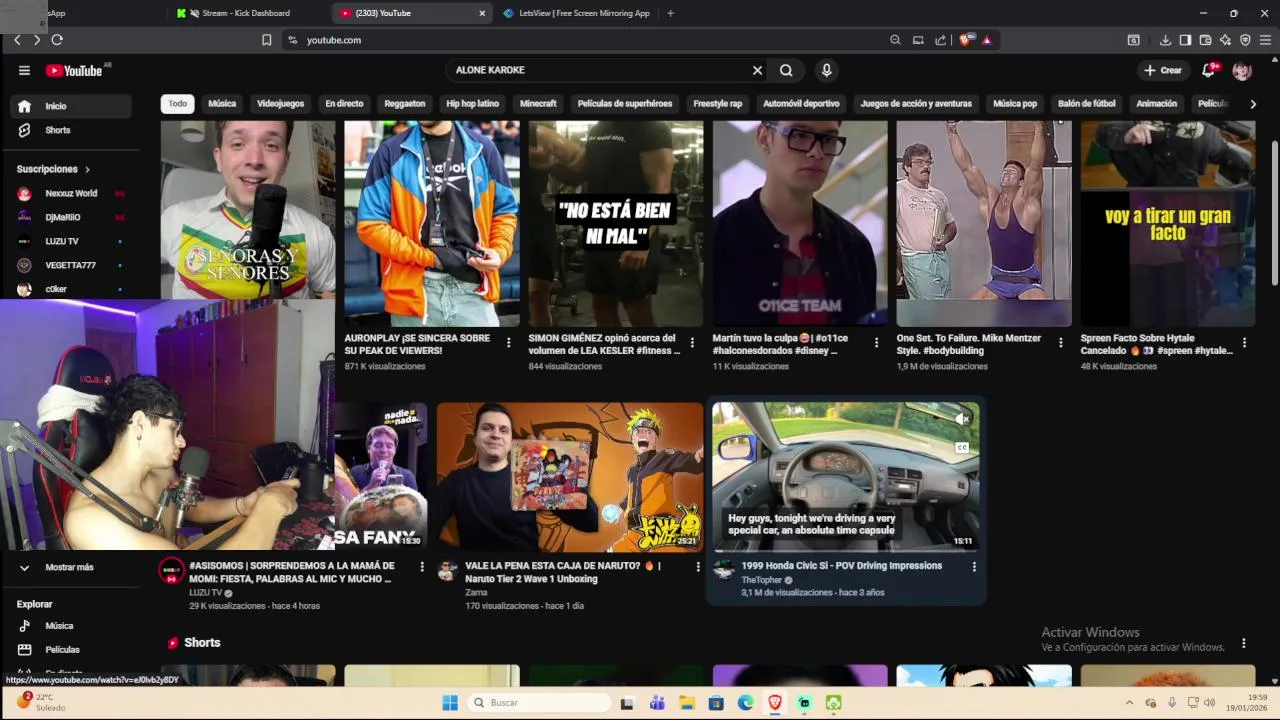Screen dimensions: 1280x720
Task: Open options for the Spreen Facto short
Action: click(x=1244, y=343)
